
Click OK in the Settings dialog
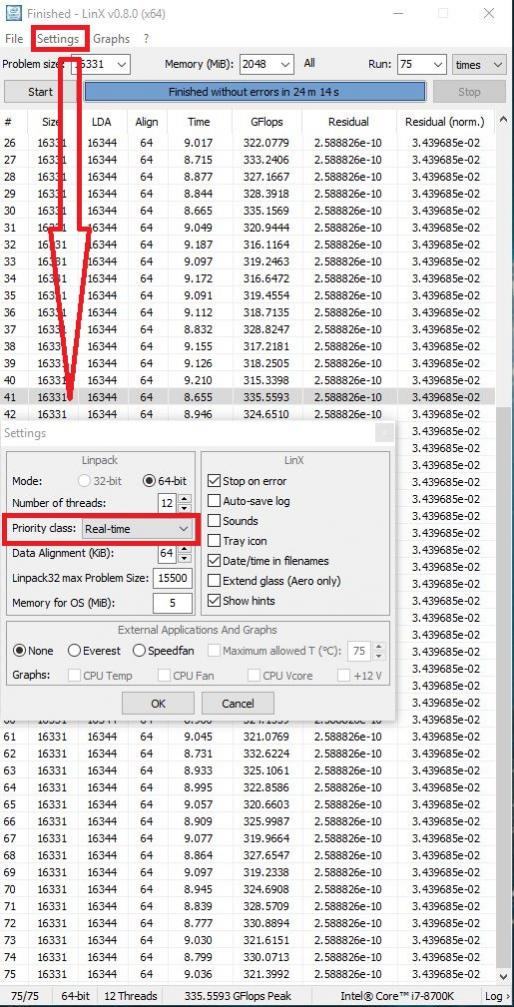point(158,703)
